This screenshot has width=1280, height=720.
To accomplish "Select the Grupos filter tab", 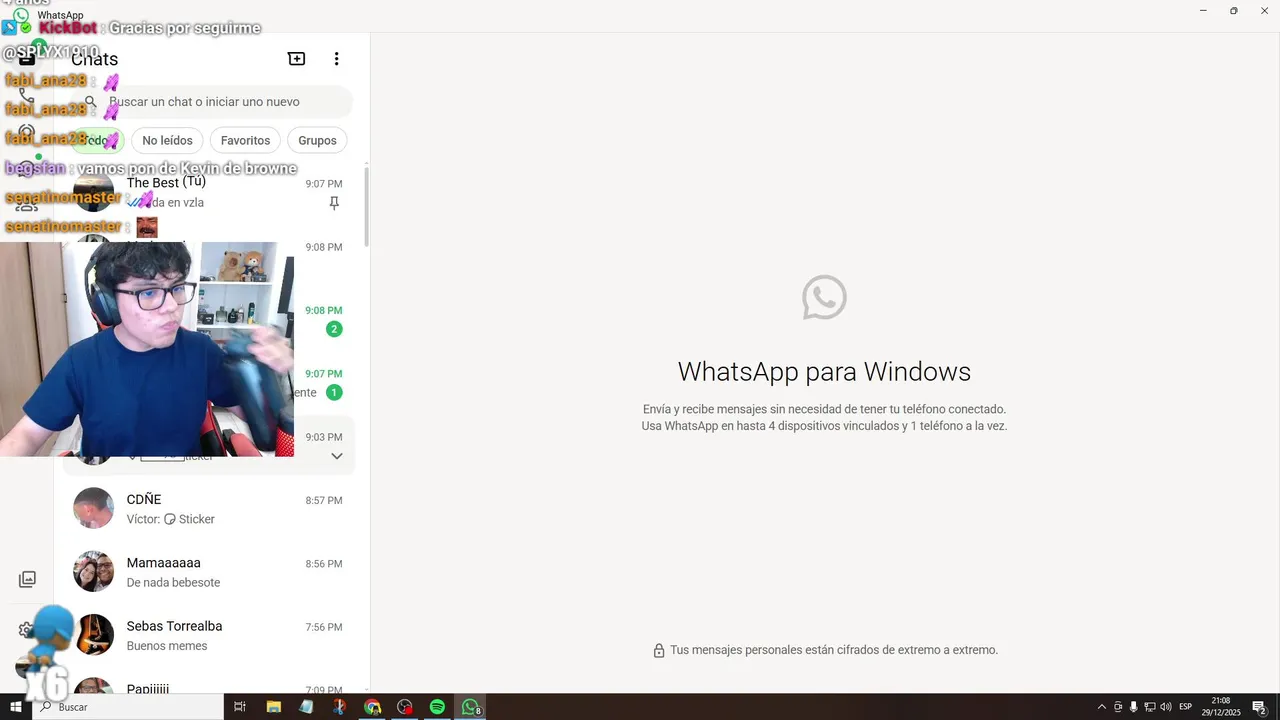I will click(317, 141).
